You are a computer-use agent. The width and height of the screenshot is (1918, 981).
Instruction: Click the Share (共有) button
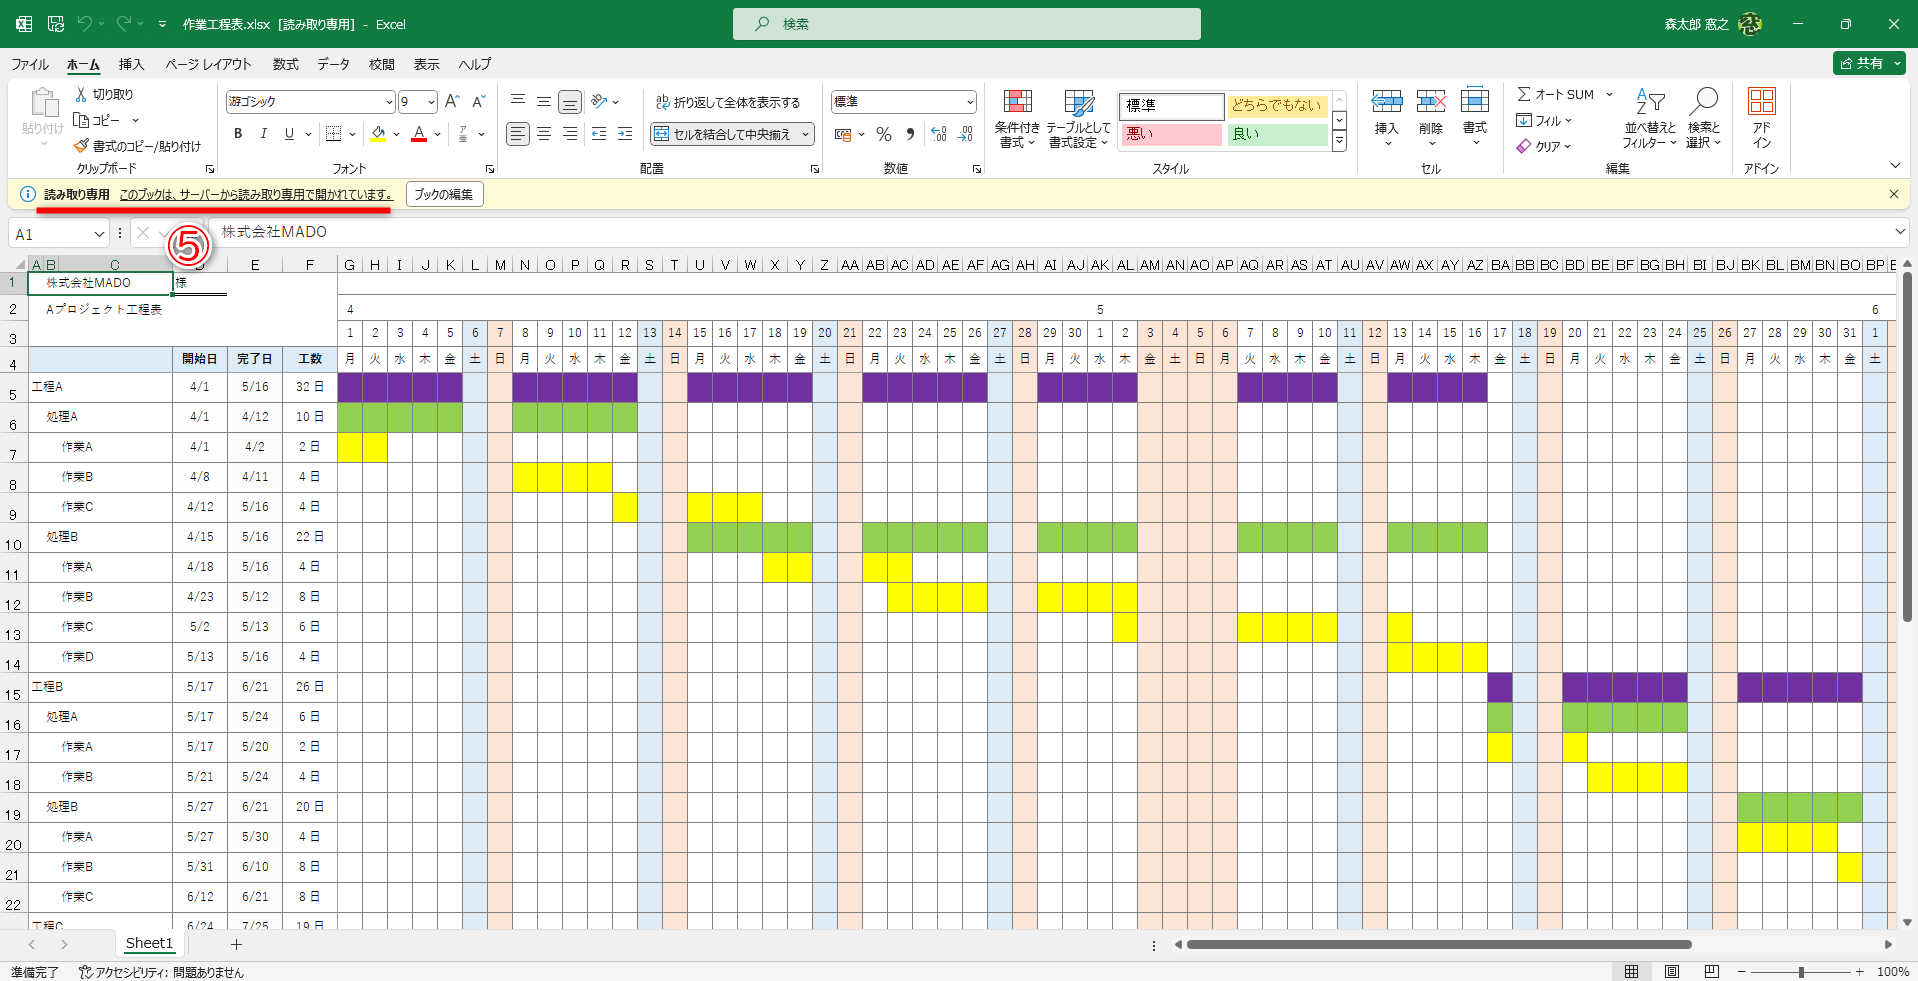click(x=1869, y=63)
